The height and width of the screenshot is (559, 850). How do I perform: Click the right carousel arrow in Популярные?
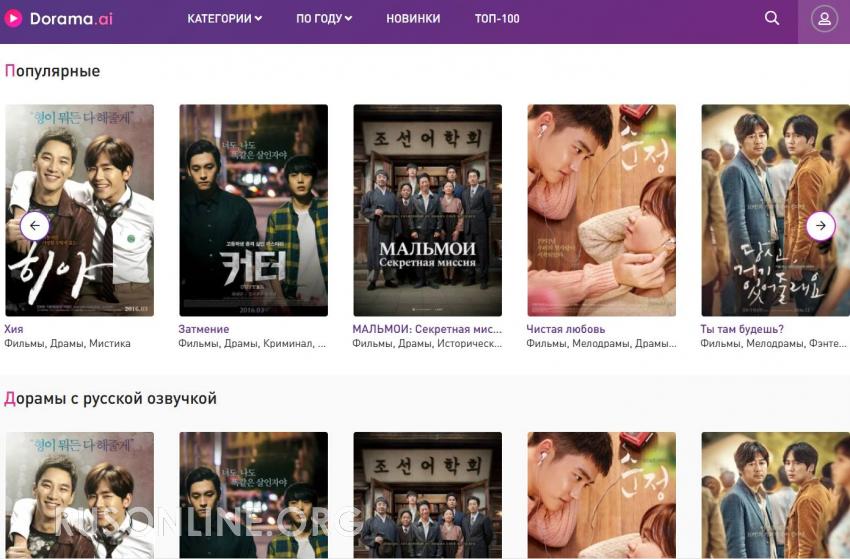coord(820,226)
